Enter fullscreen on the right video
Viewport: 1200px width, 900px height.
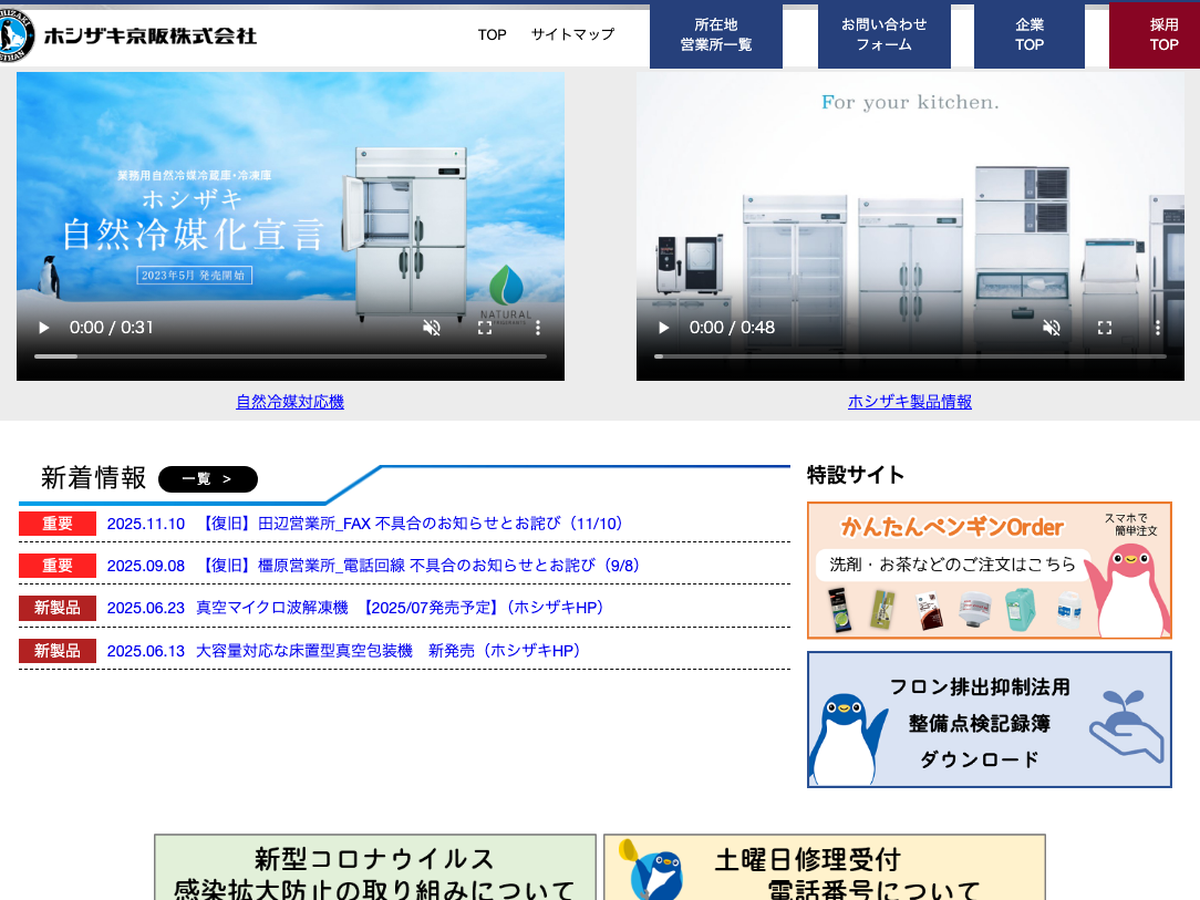(1105, 328)
